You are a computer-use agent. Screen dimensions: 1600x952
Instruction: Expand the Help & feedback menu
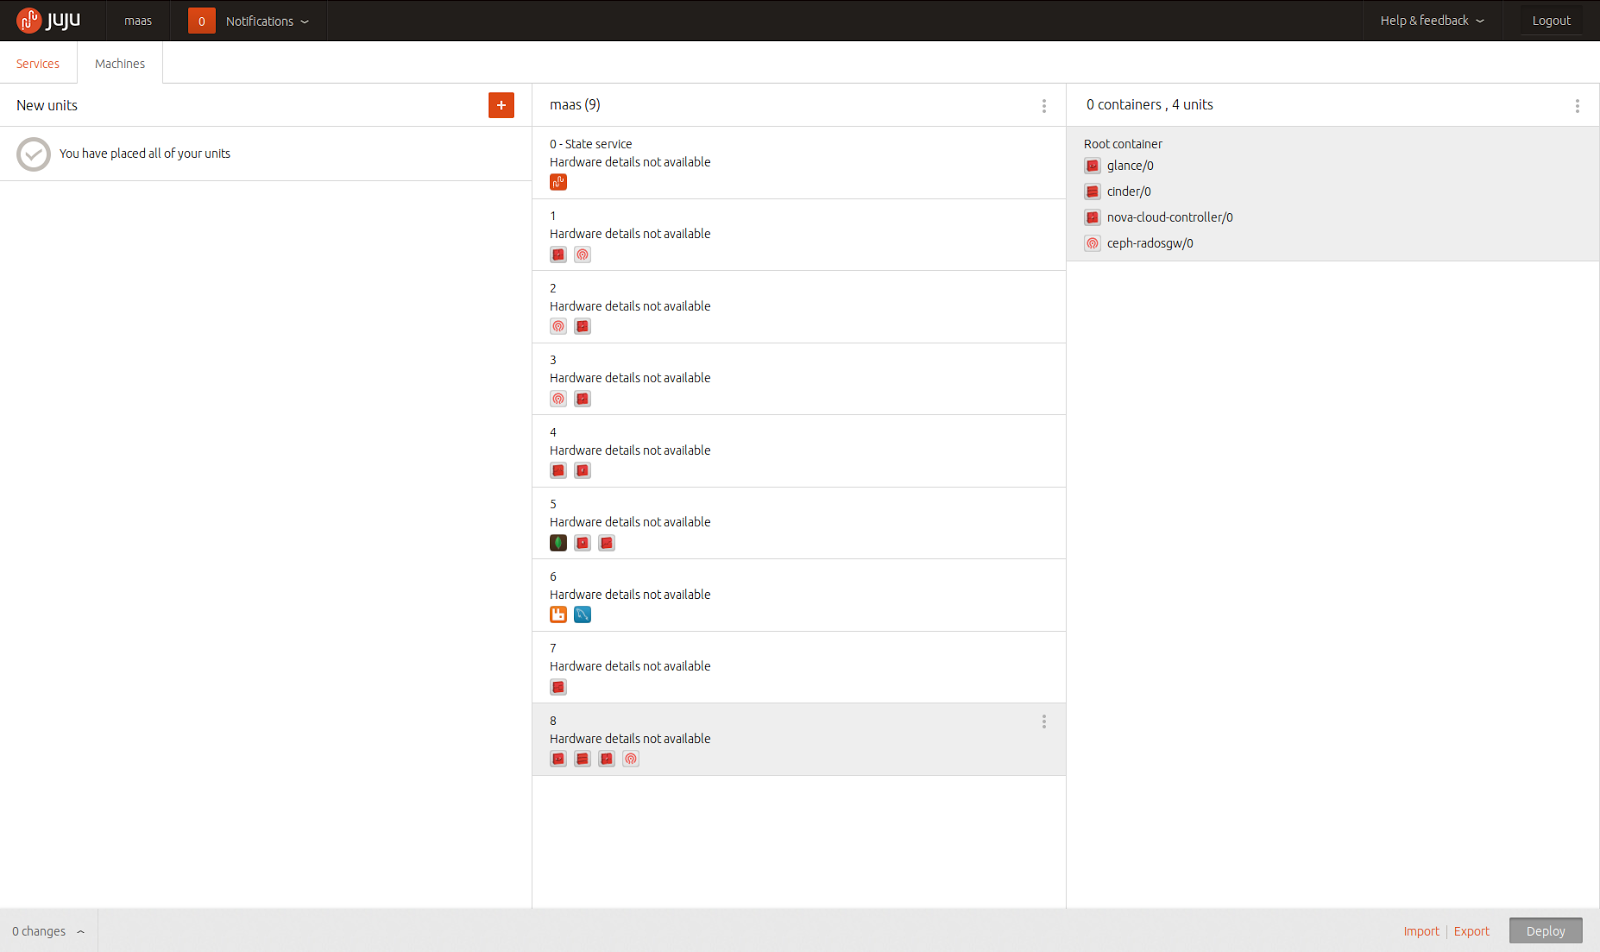click(1432, 21)
